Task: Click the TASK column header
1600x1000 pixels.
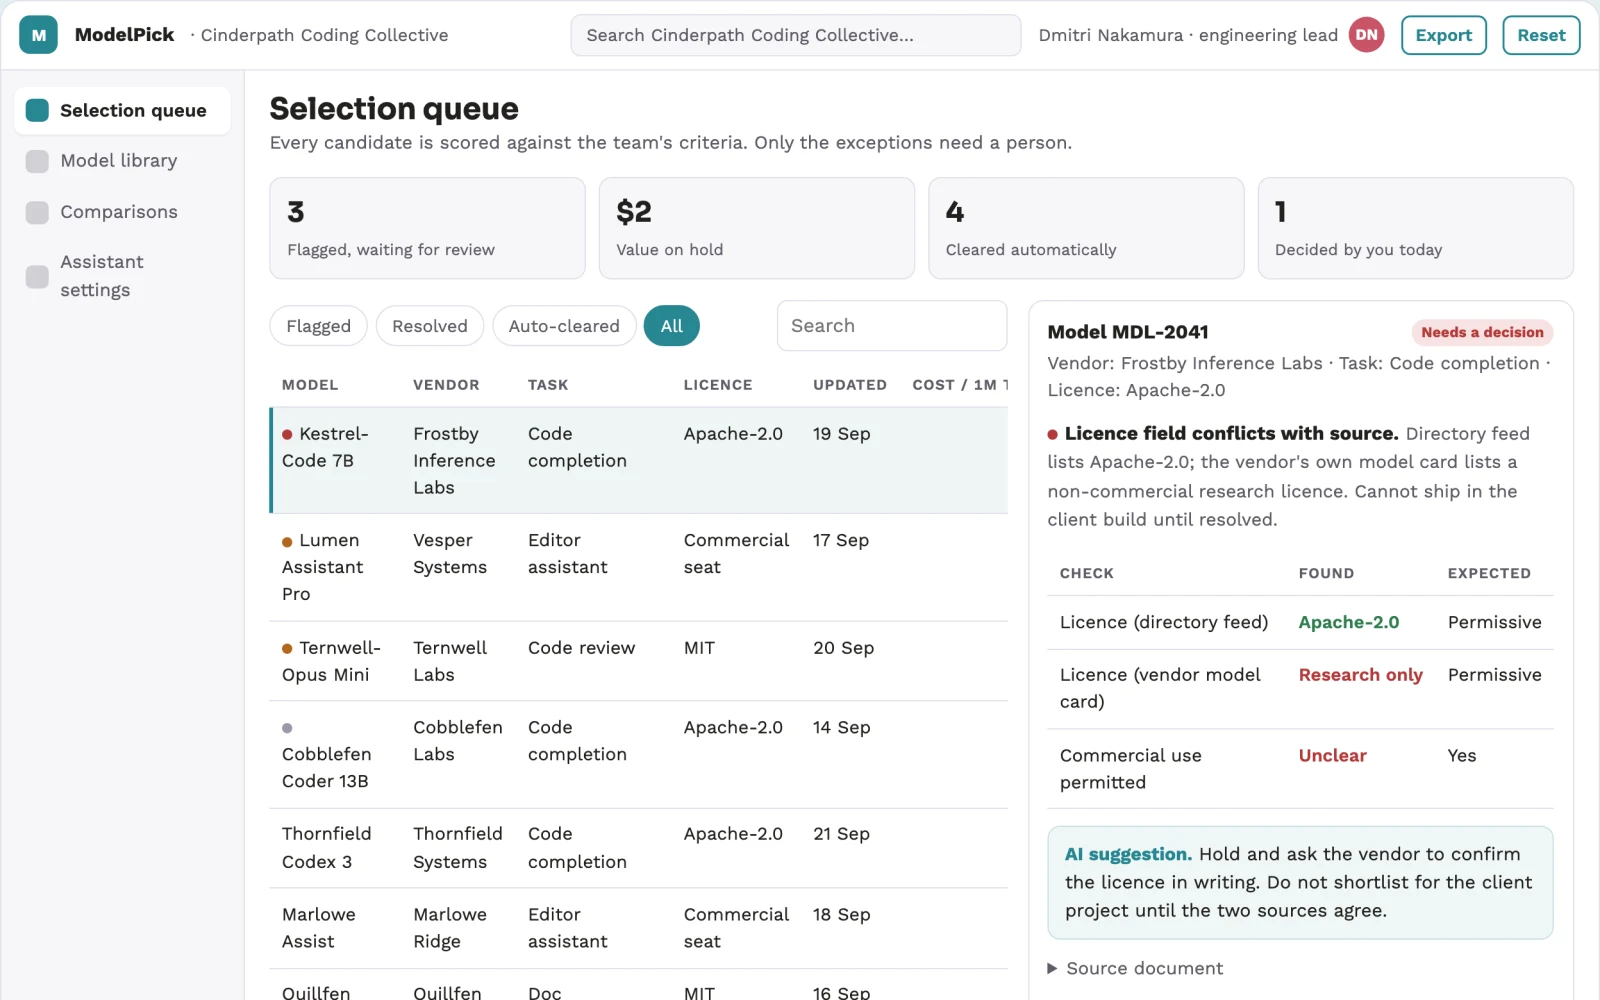Action: click(548, 385)
